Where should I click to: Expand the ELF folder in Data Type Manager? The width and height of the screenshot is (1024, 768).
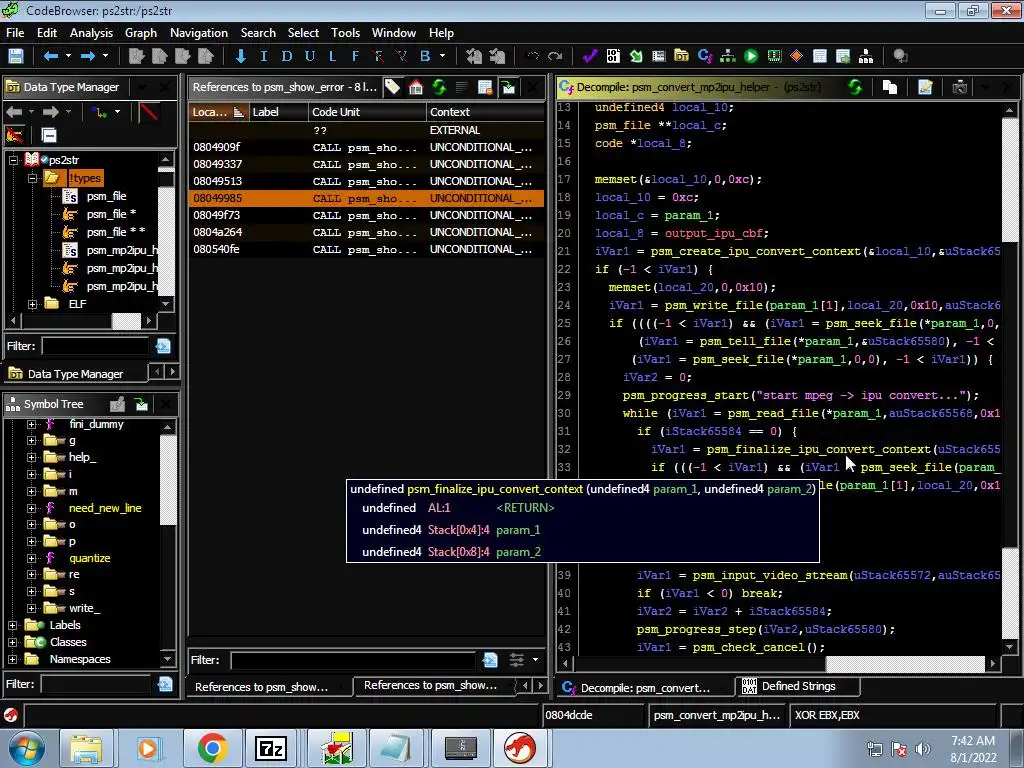pos(32,304)
